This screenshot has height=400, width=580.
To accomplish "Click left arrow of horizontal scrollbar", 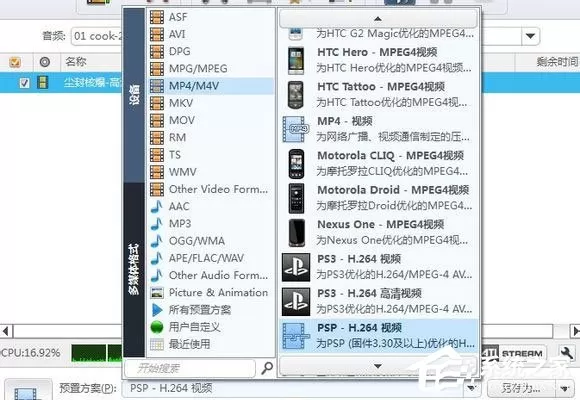I will (6, 331).
